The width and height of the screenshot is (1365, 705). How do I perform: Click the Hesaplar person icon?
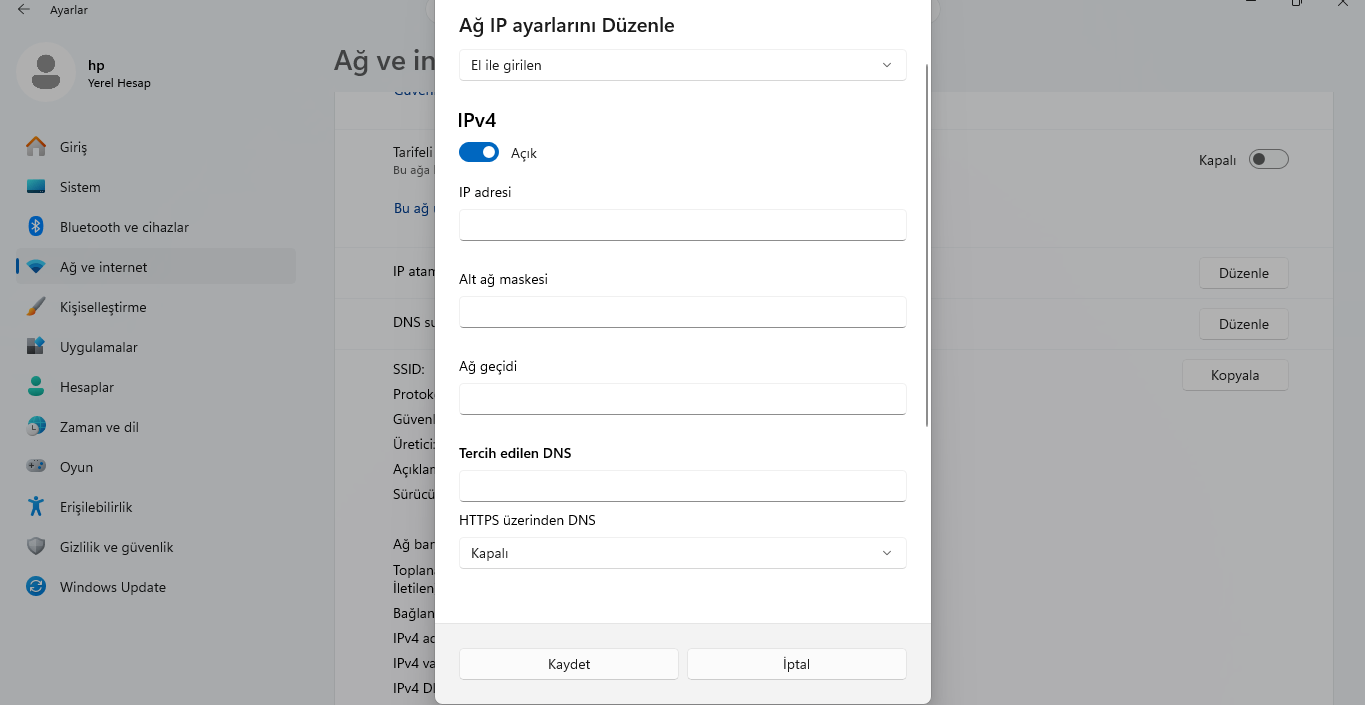point(36,387)
